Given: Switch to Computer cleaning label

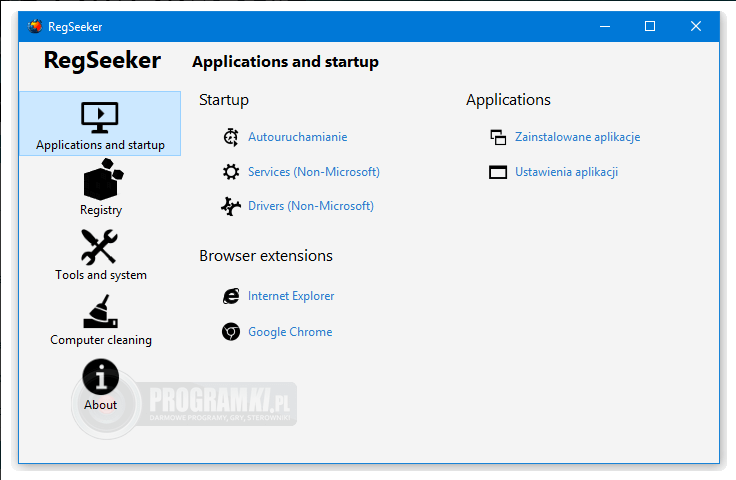Looking at the screenshot, I should [x=101, y=340].
